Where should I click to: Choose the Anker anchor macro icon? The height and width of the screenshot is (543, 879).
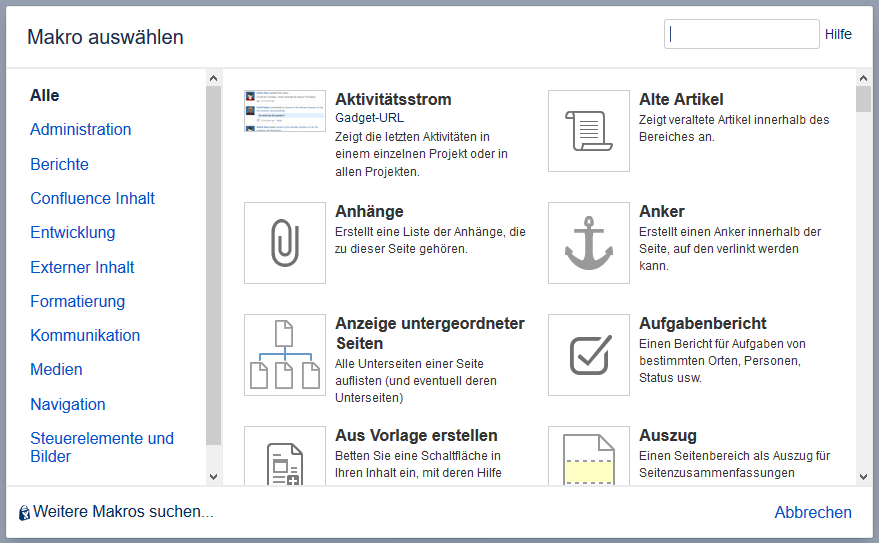click(x=589, y=243)
